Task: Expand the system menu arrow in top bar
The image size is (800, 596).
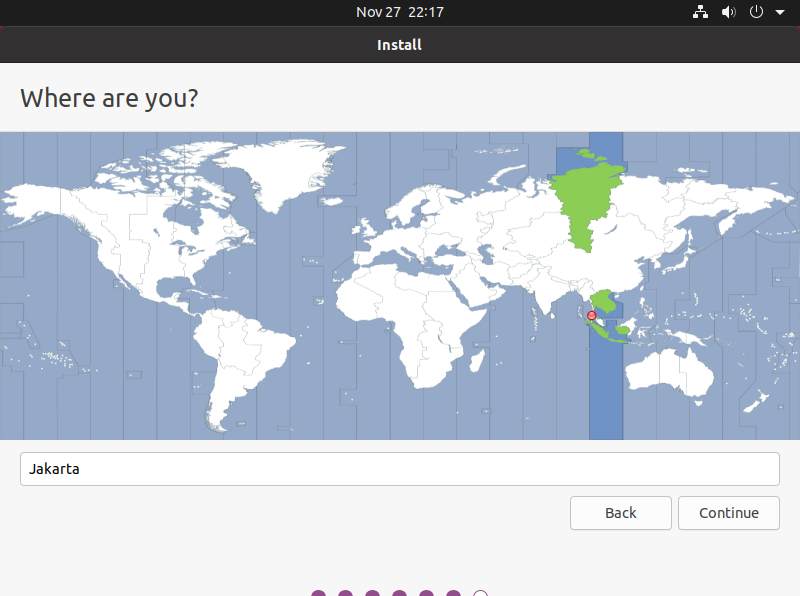Action: [780, 12]
